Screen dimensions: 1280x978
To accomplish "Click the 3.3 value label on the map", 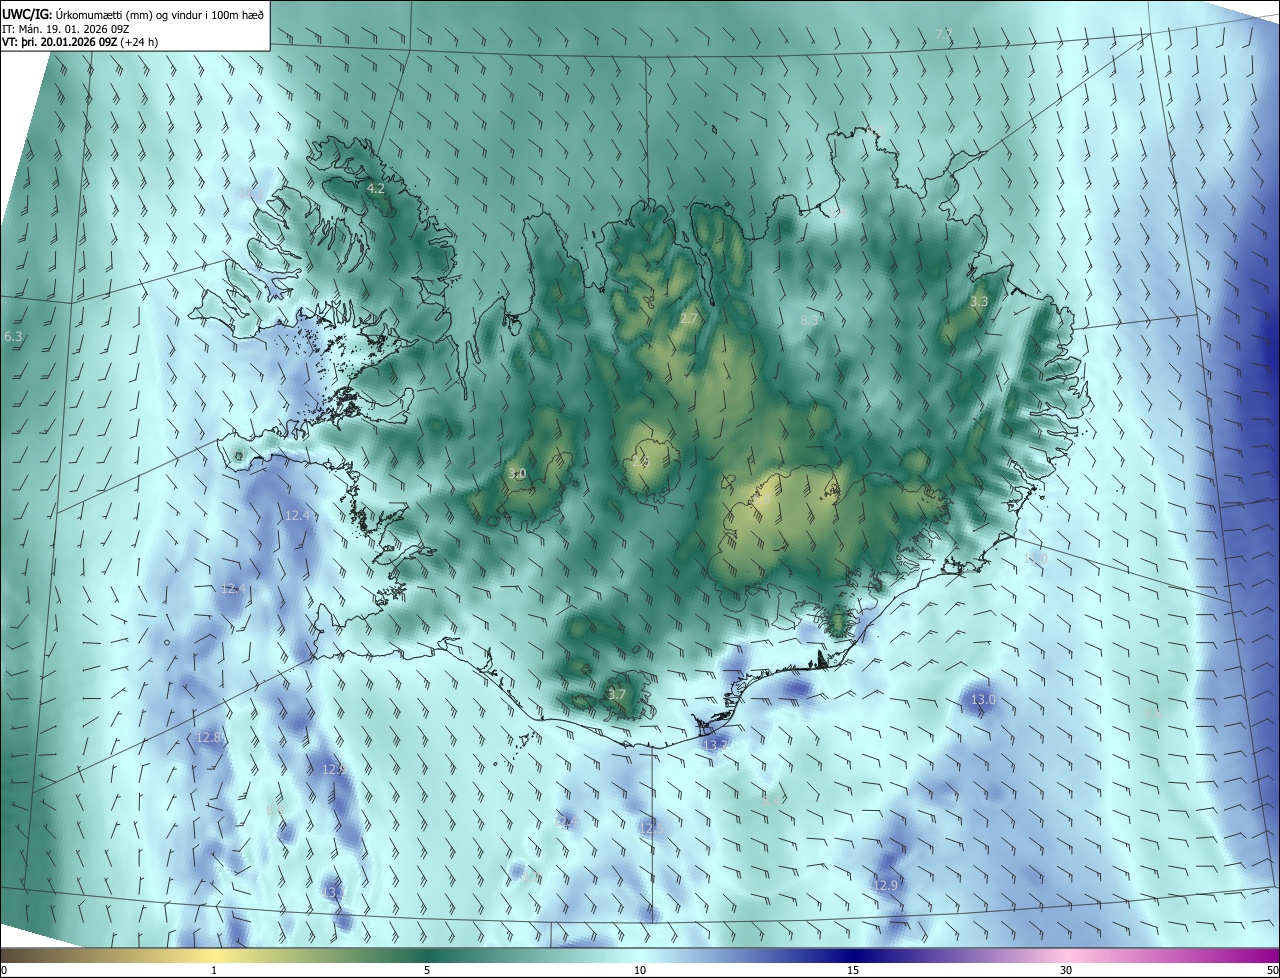I will [x=979, y=301].
